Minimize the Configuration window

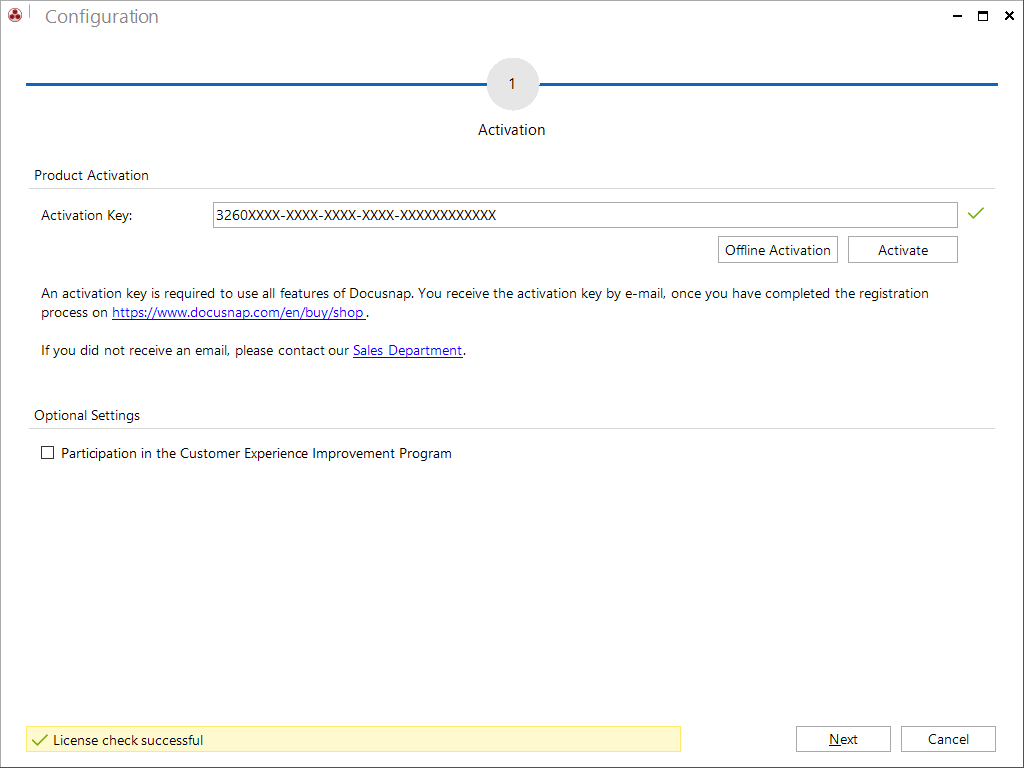coord(957,16)
